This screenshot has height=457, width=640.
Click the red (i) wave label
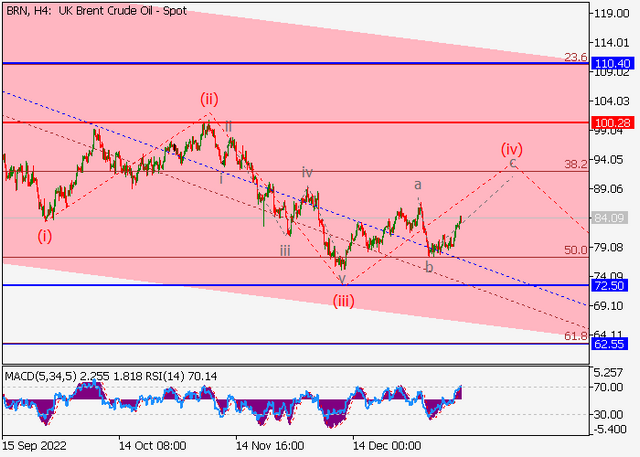45,236
